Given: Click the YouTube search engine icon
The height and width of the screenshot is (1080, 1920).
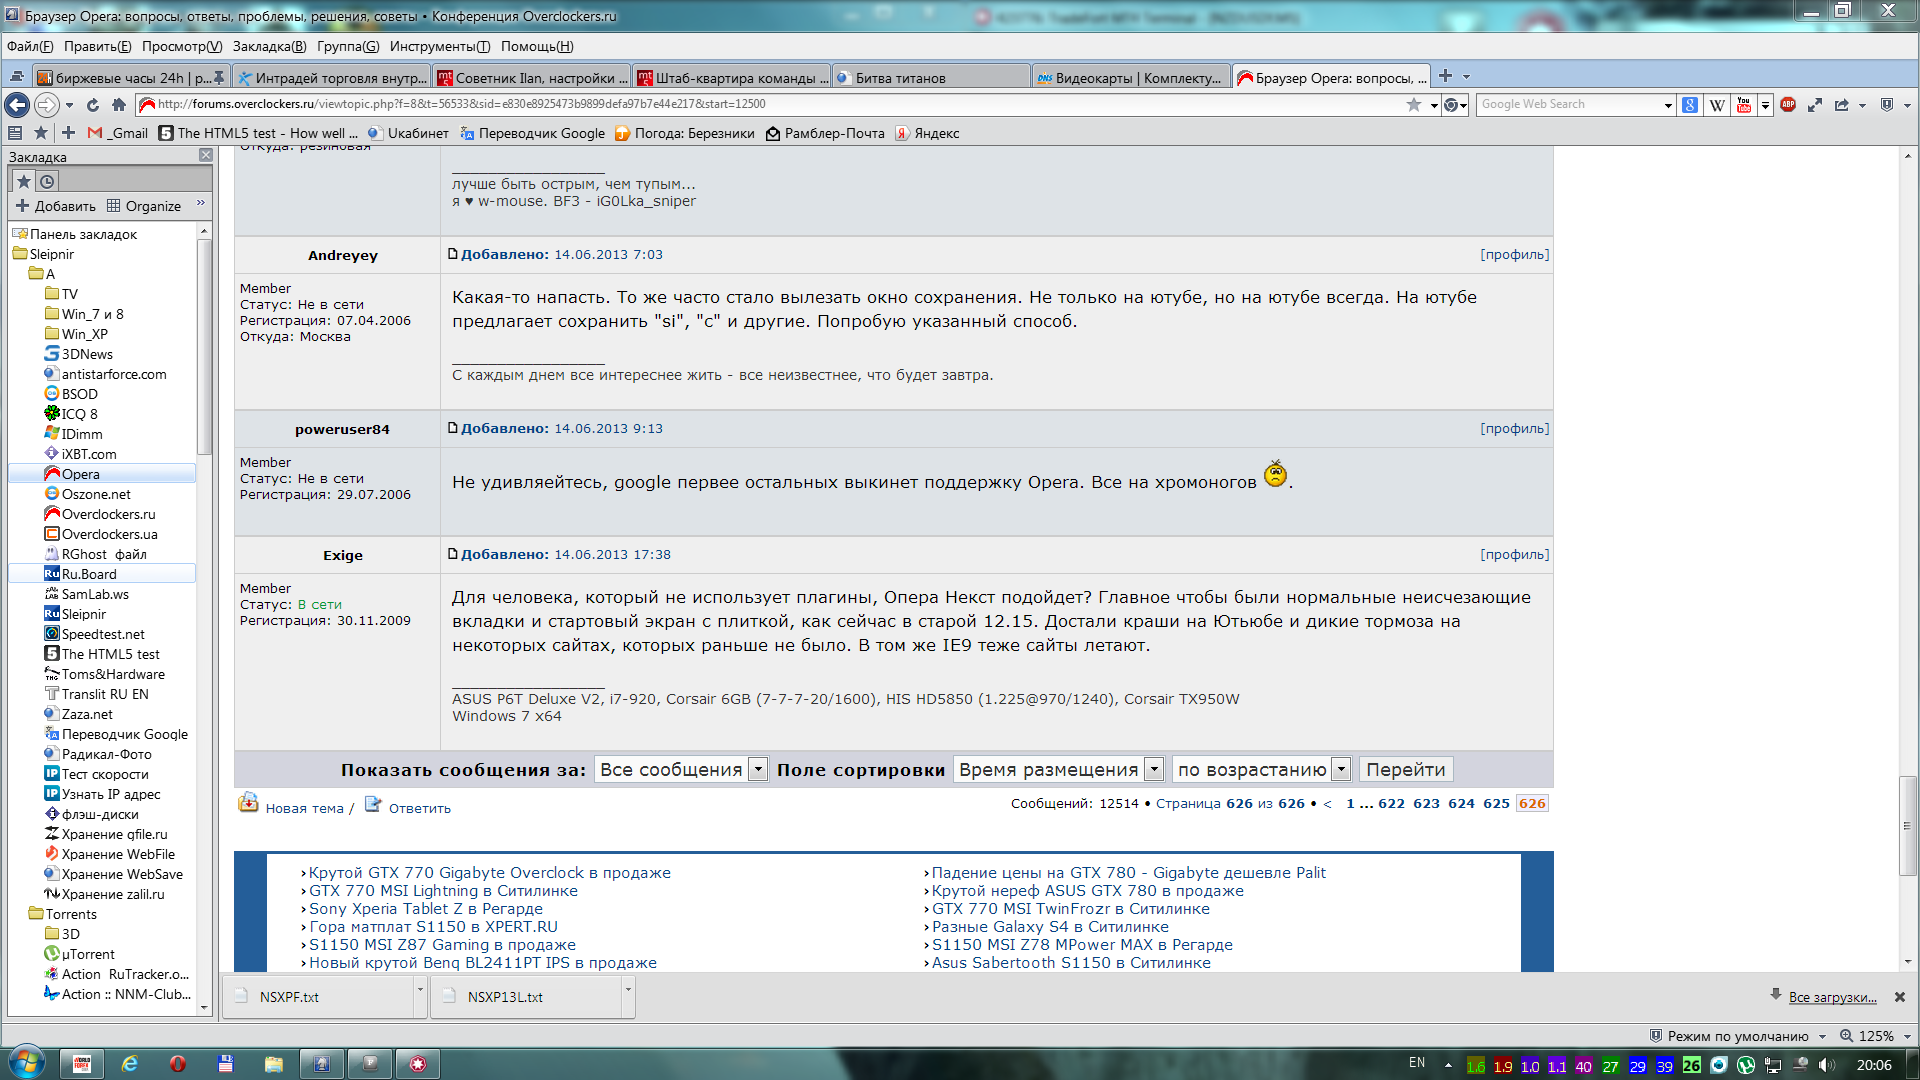Looking at the screenshot, I should pos(1744,104).
